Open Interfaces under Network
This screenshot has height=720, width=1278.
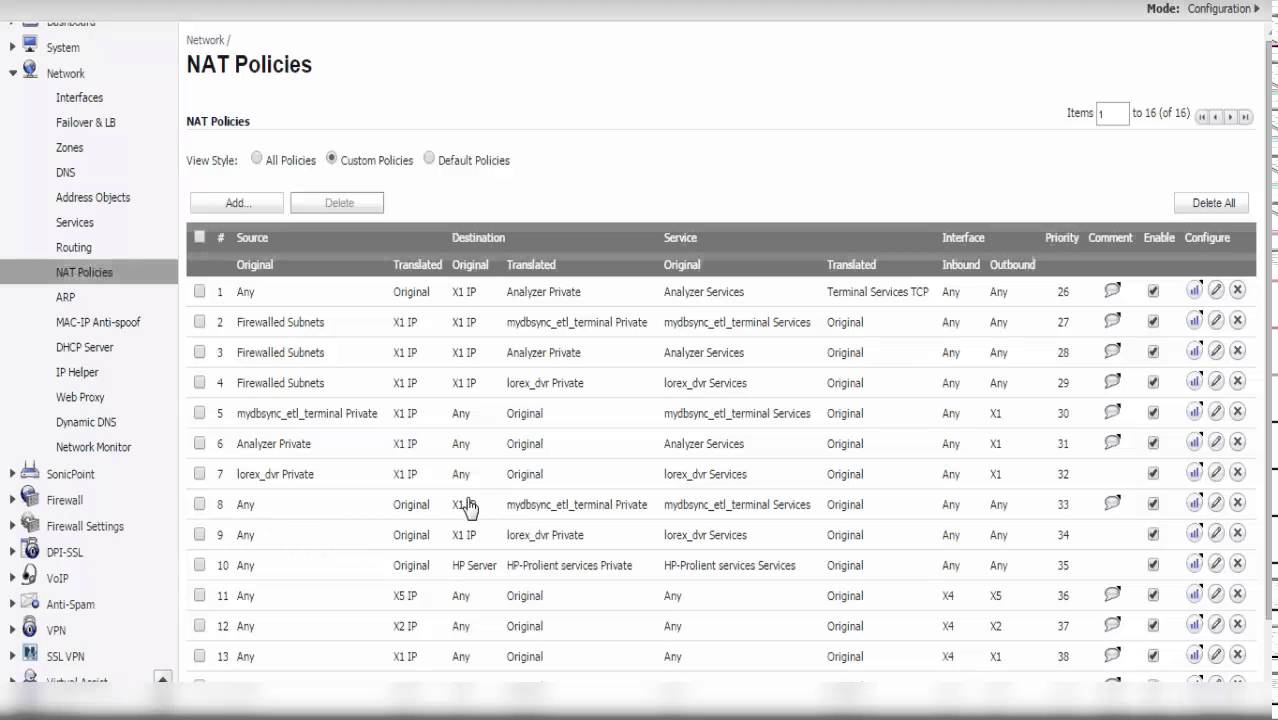79,97
